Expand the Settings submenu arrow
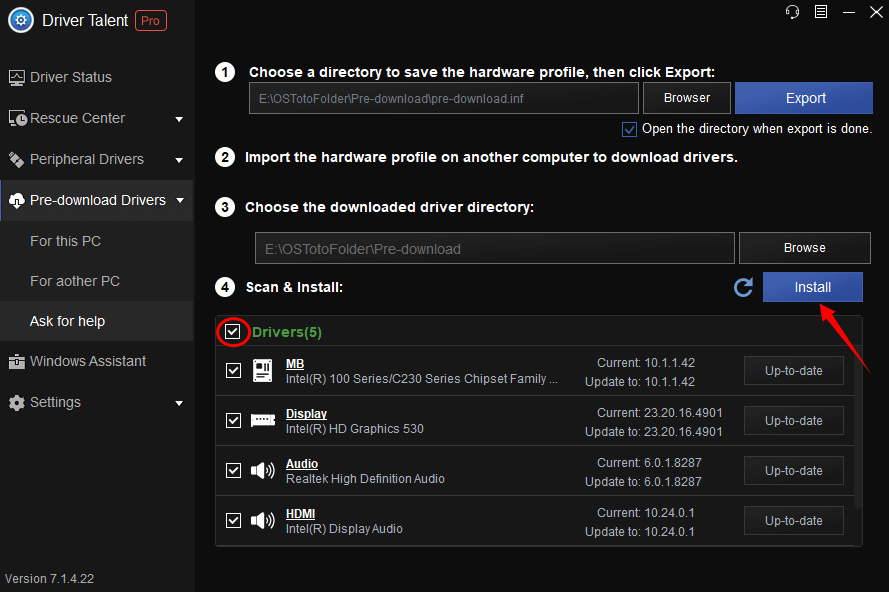The width and height of the screenshot is (889, 592). pyautogui.click(x=179, y=403)
